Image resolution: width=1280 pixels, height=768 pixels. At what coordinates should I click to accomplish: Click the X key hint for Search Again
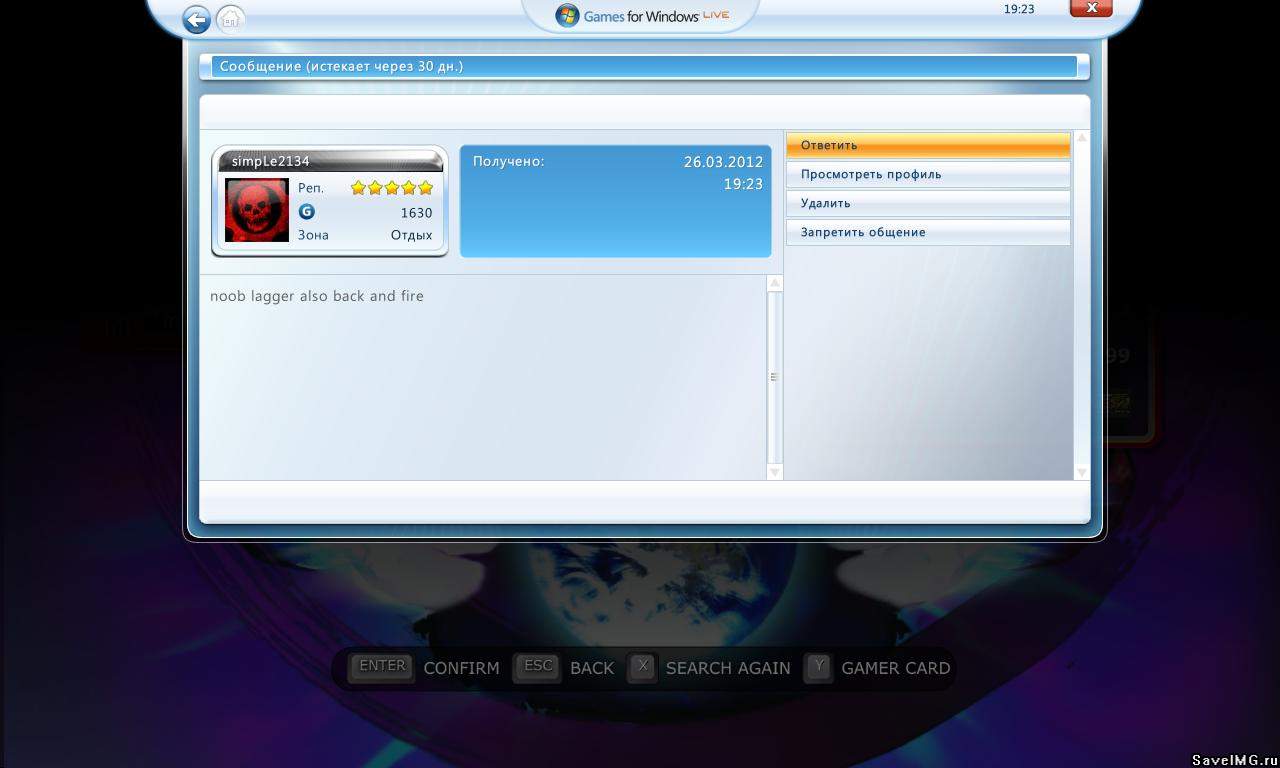(643, 667)
